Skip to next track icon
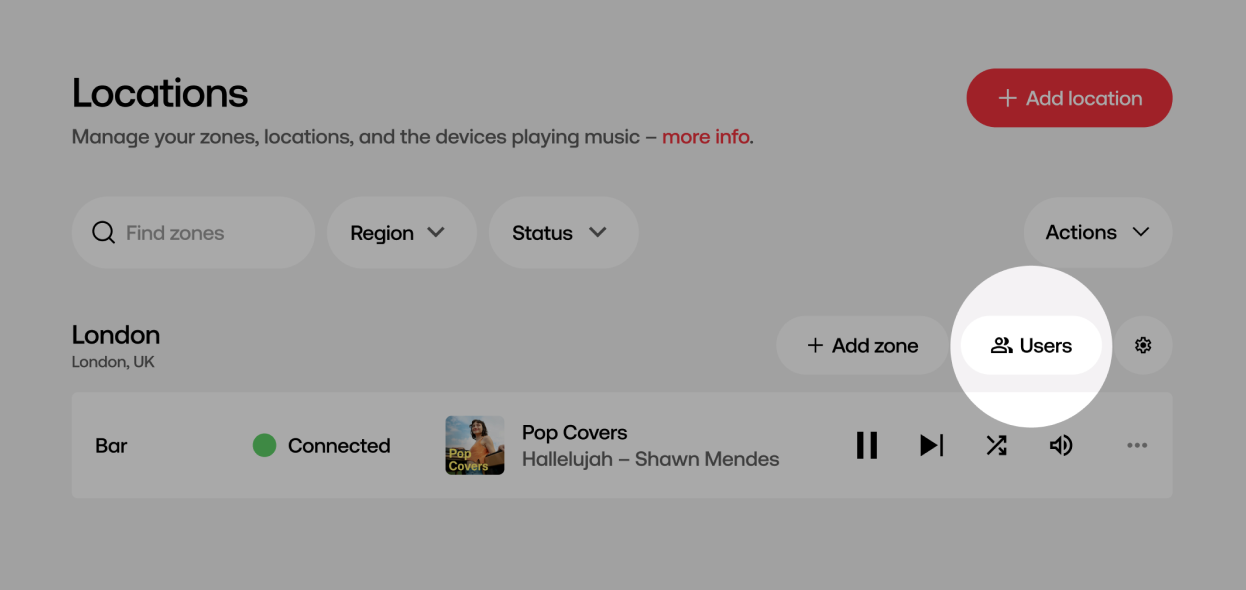Image resolution: width=1246 pixels, height=590 pixels. (x=932, y=445)
